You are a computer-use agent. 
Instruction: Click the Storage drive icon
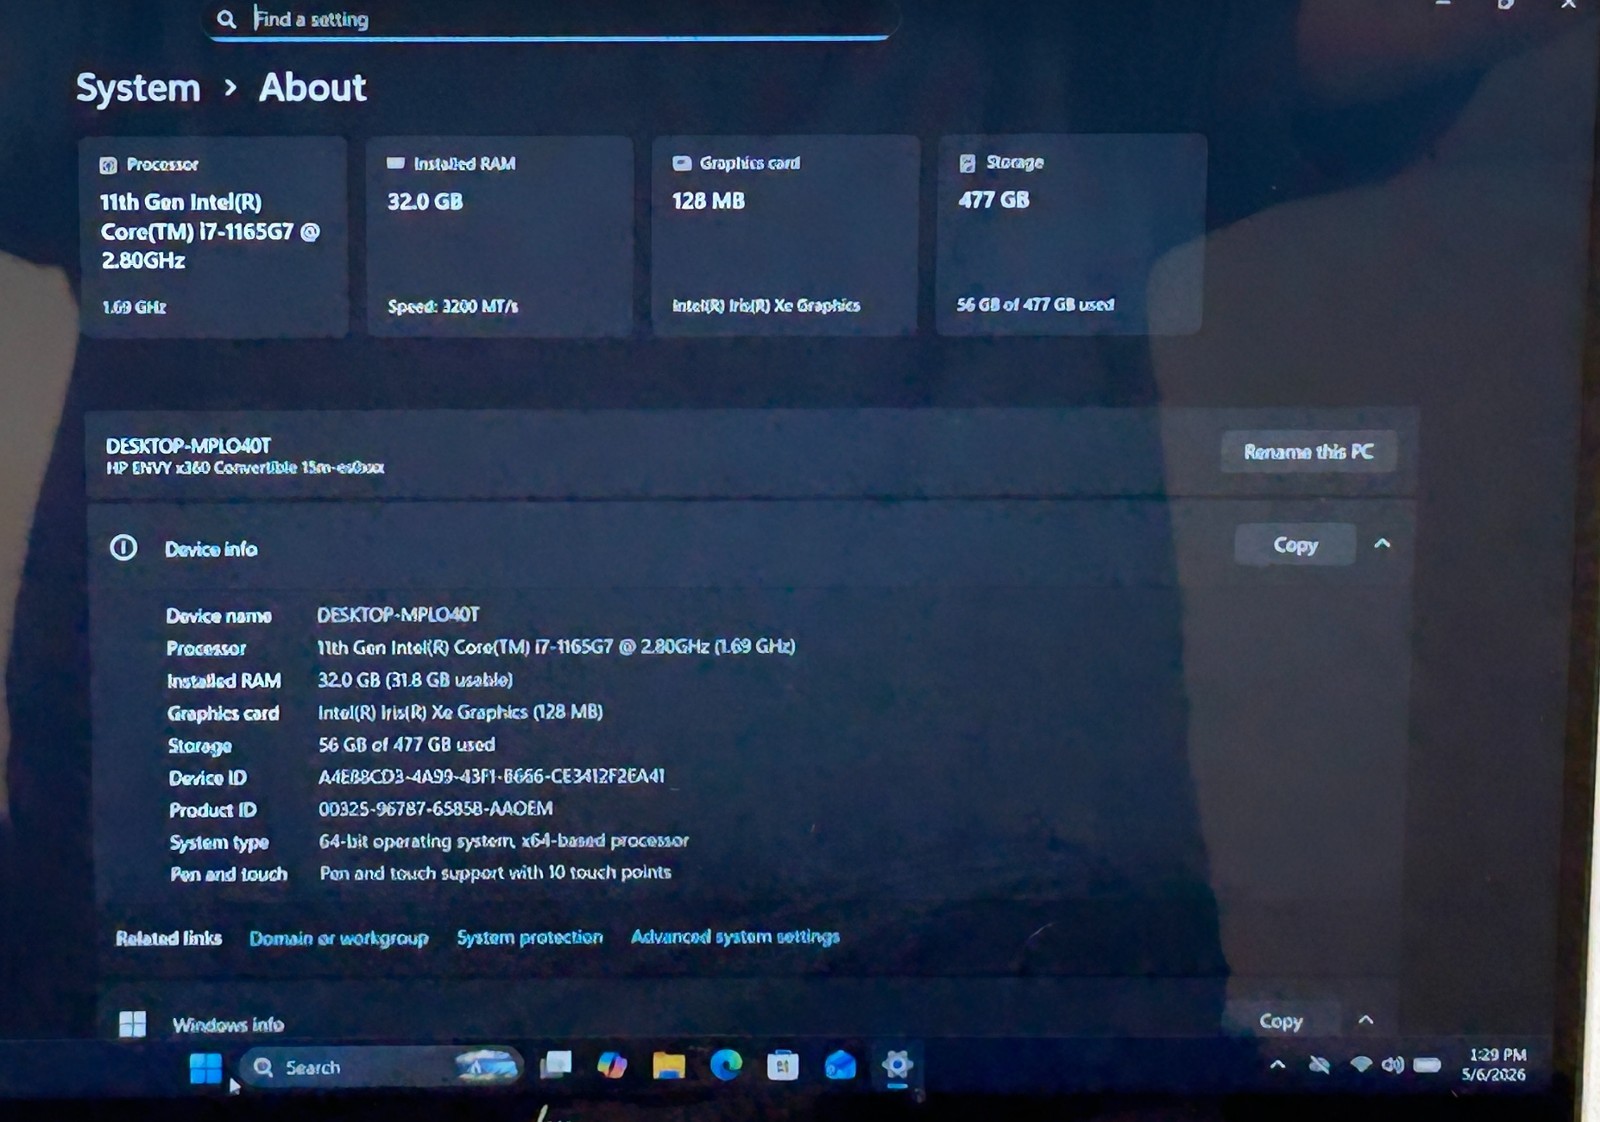967,163
